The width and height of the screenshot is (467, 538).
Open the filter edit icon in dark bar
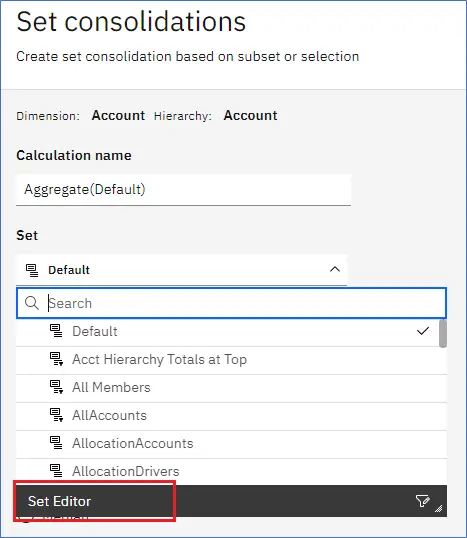[422, 501]
